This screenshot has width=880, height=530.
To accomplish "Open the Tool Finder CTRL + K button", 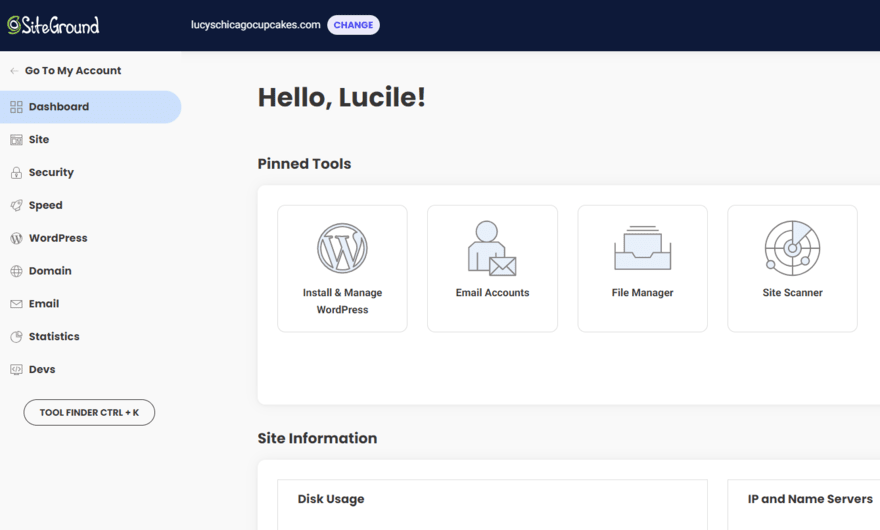I will pyautogui.click(x=89, y=412).
